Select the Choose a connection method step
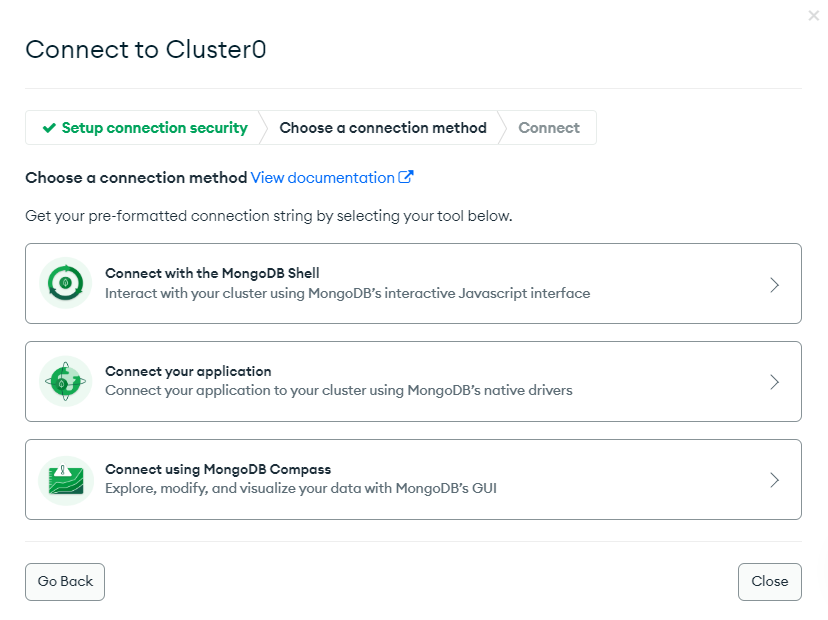Image resolution: width=828 pixels, height=620 pixels. 383,128
